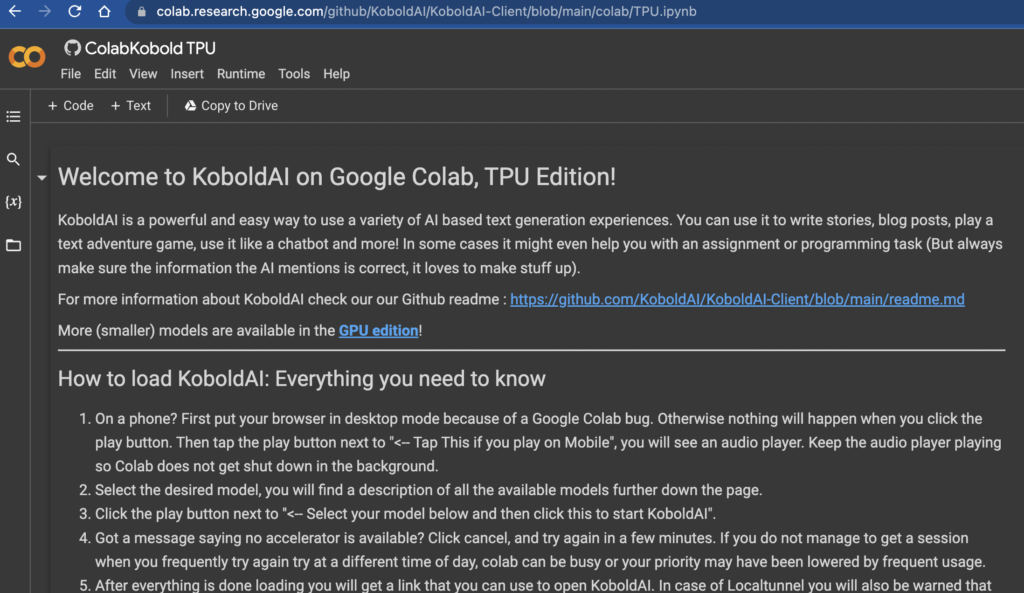Add a text cell with + Text
1024x593 pixels.
(x=130, y=105)
